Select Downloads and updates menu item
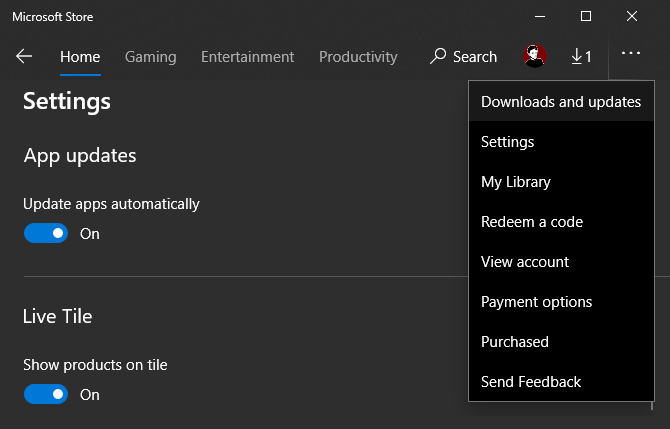The image size is (670, 429). pyautogui.click(x=560, y=102)
